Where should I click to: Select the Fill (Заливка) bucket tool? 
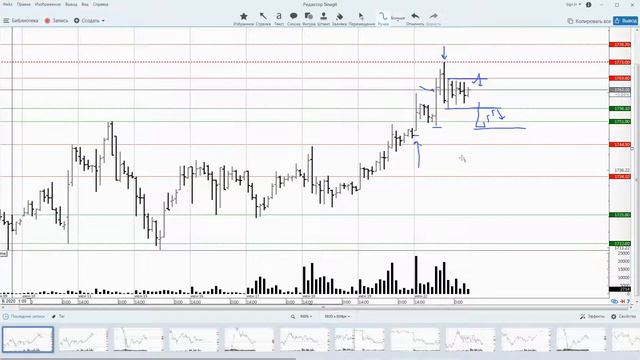339,19
